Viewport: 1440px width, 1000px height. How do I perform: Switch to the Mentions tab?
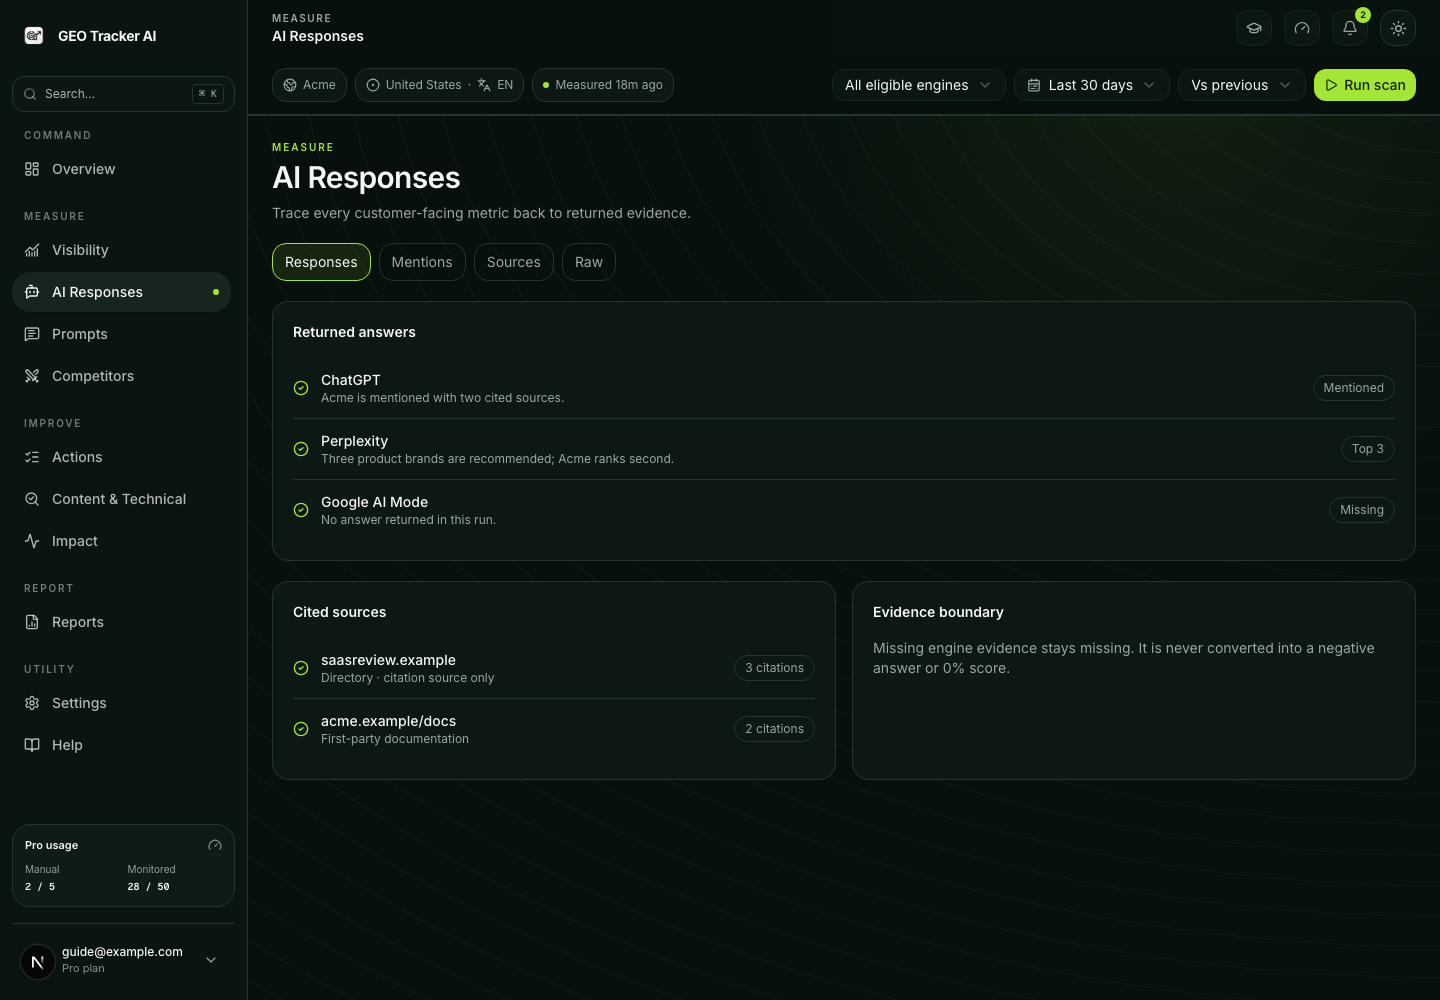pos(422,262)
